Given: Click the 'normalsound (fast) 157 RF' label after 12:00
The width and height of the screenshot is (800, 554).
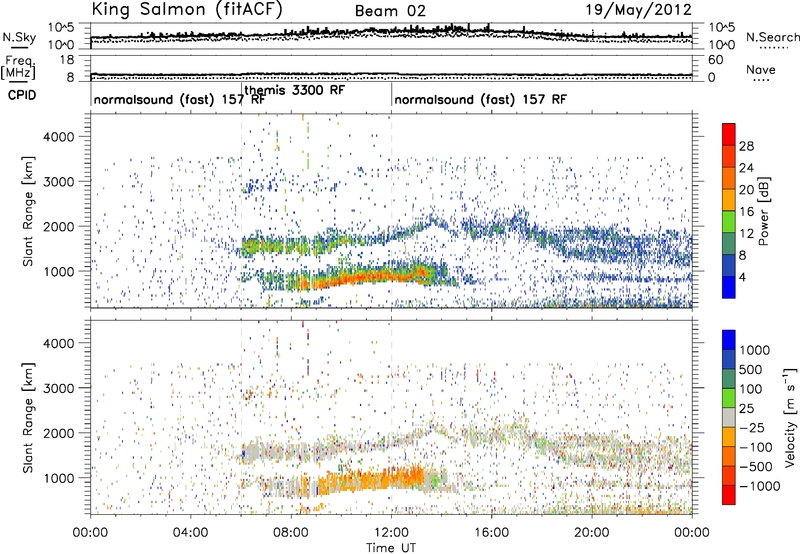Looking at the screenshot, I should (x=480, y=99).
